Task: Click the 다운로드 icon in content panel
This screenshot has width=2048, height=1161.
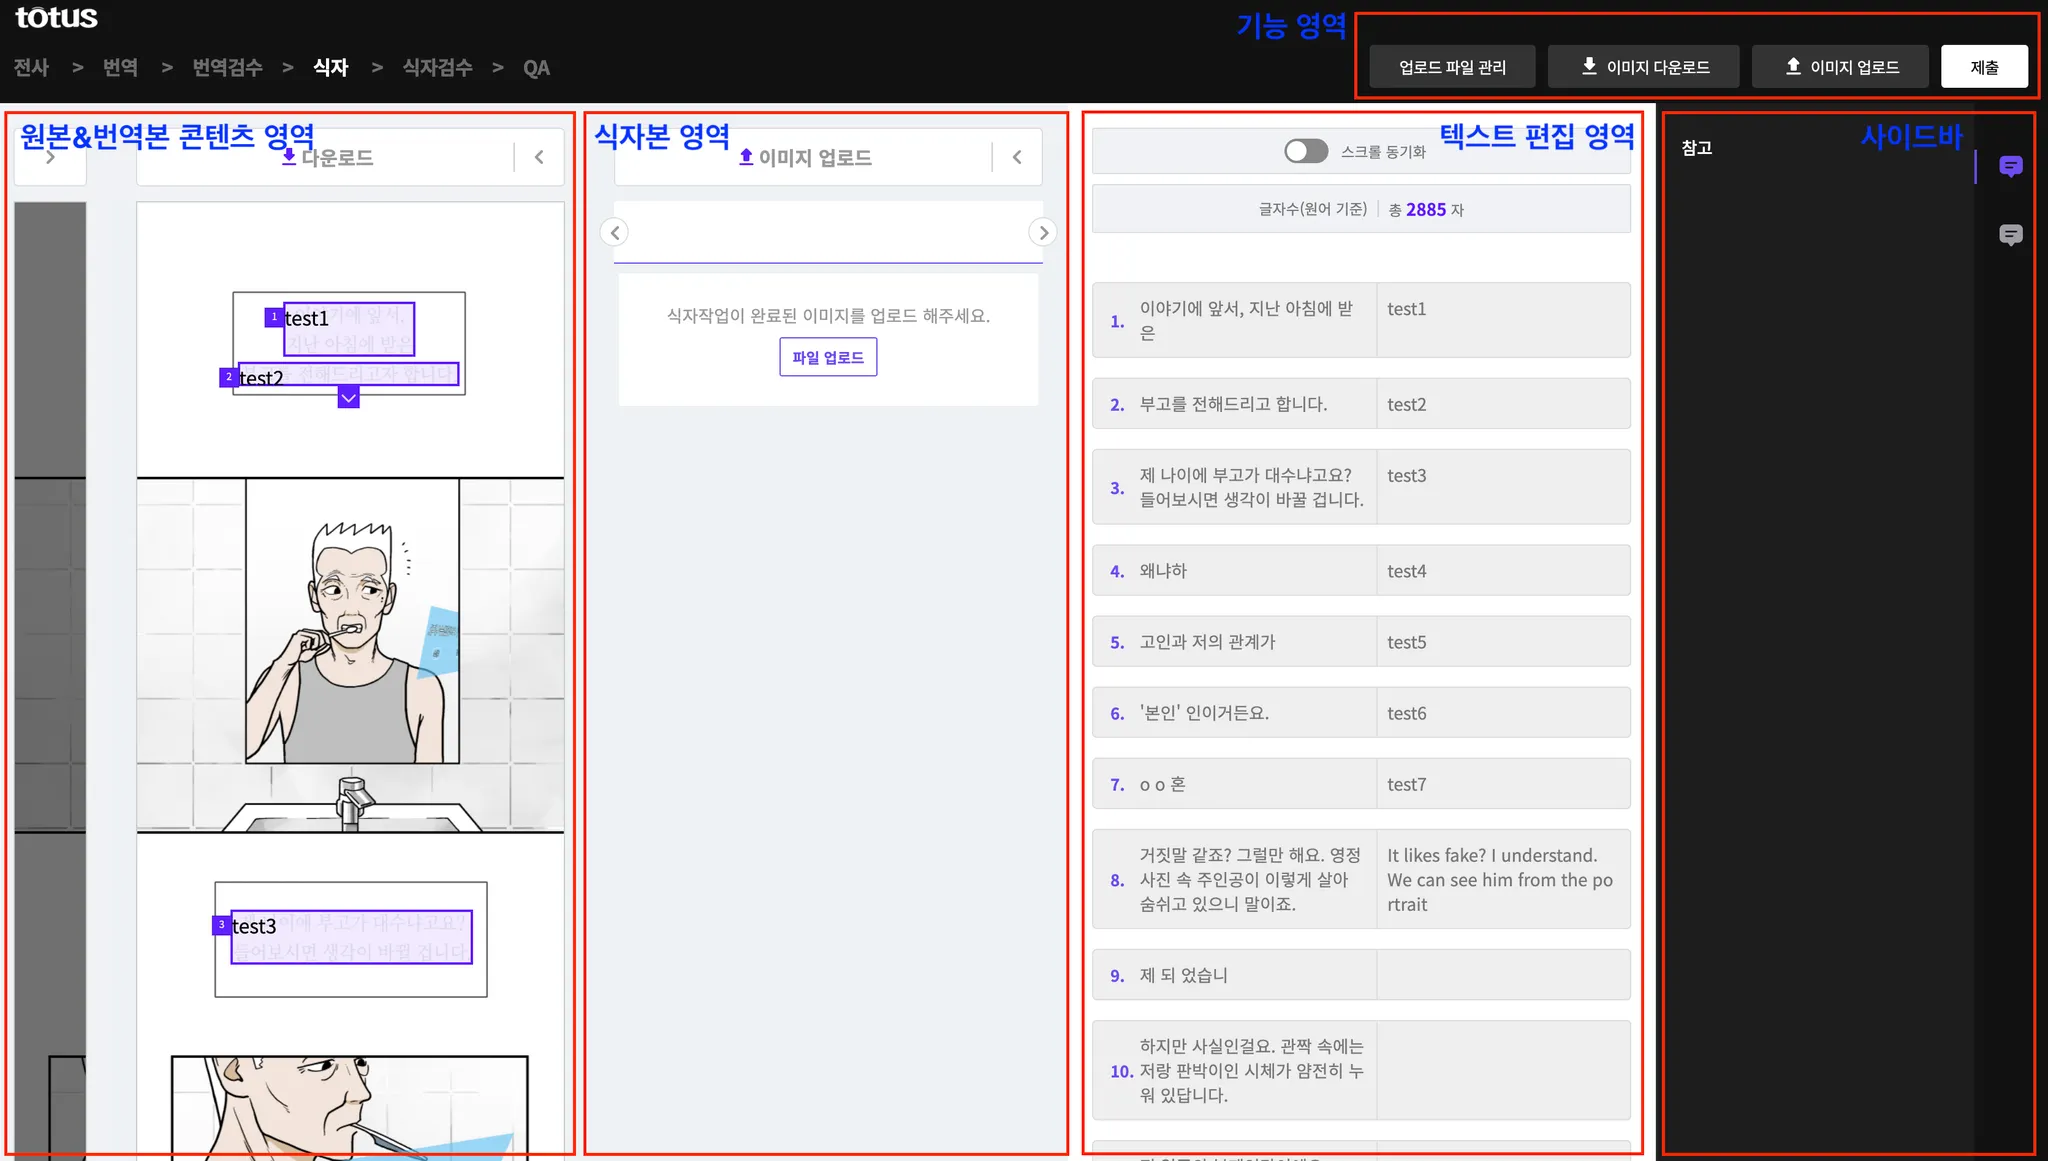Action: point(289,157)
